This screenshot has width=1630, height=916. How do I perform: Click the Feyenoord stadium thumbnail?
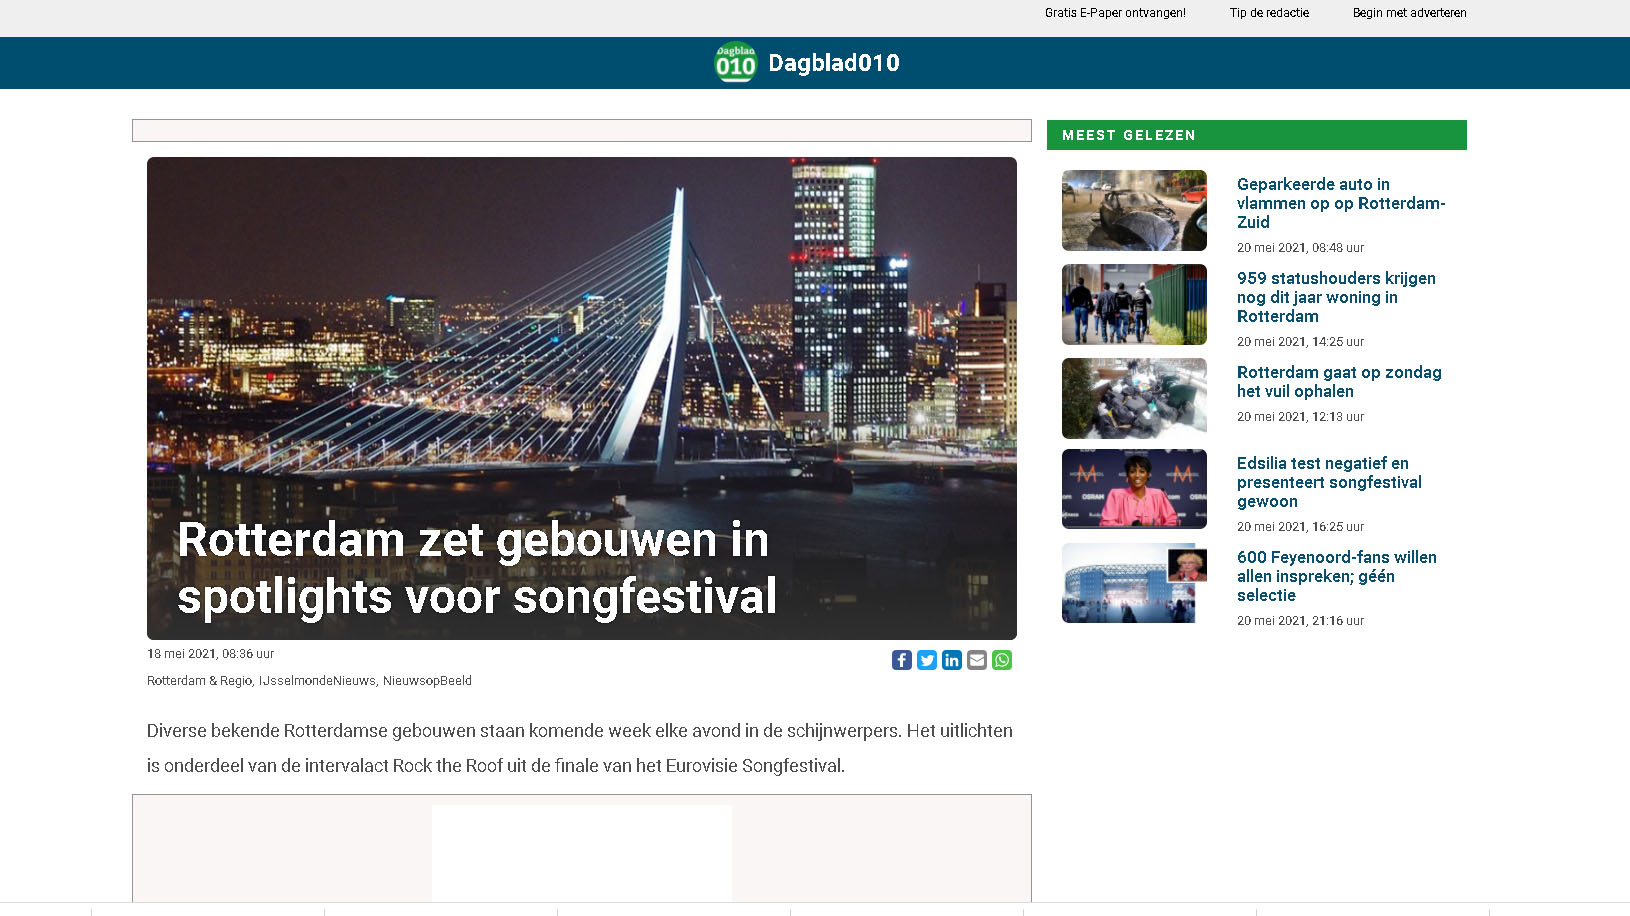(1134, 583)
